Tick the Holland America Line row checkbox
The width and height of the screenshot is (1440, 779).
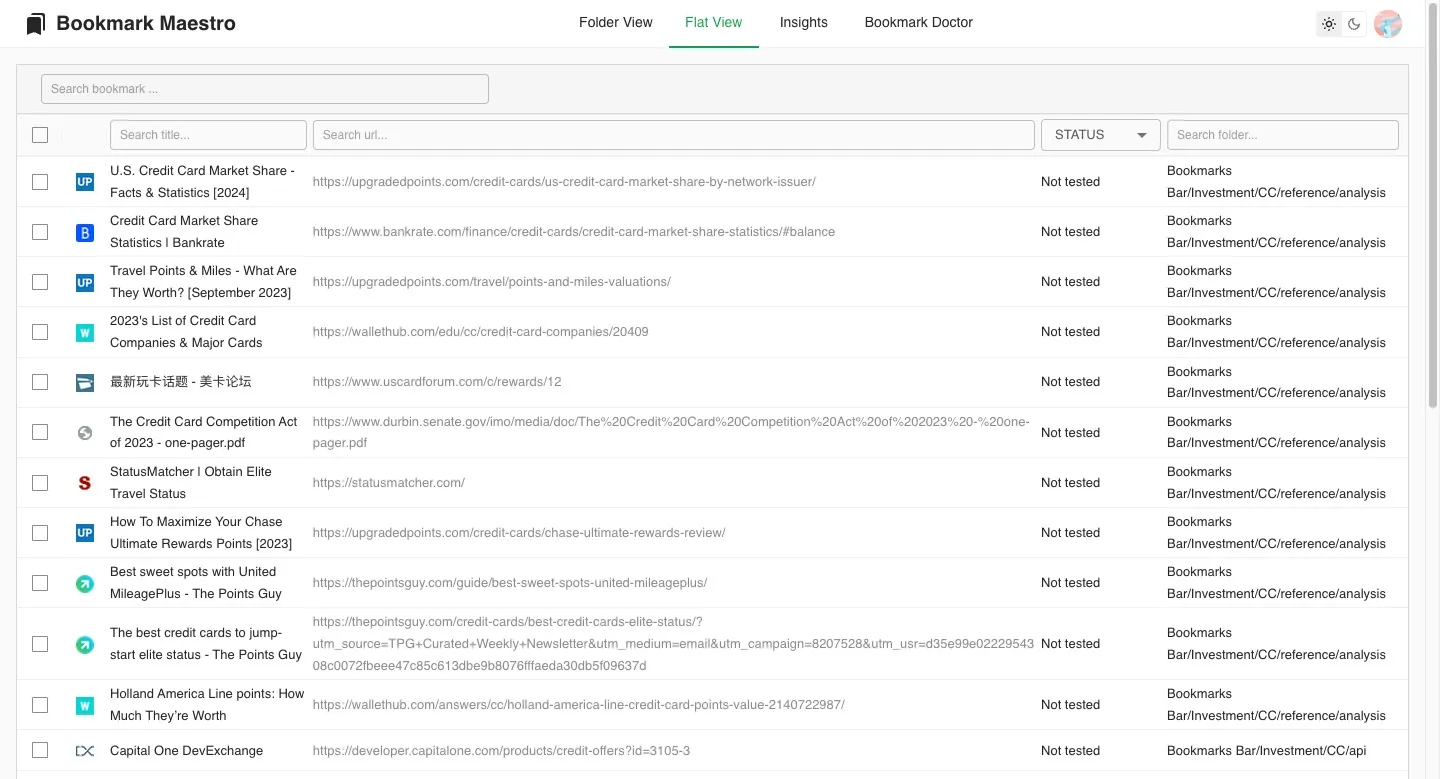(x=40, y=705)
